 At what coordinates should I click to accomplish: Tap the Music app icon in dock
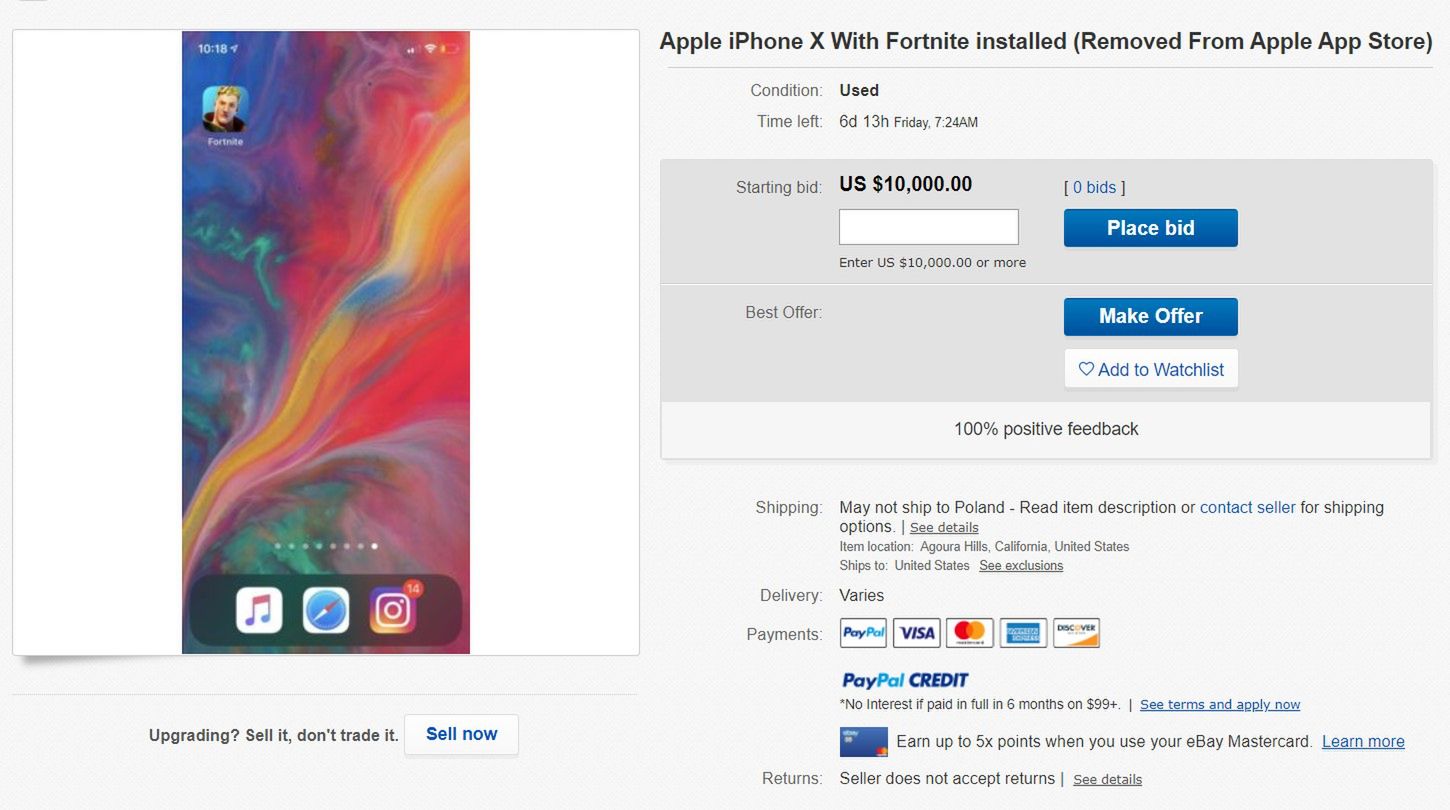259,610
